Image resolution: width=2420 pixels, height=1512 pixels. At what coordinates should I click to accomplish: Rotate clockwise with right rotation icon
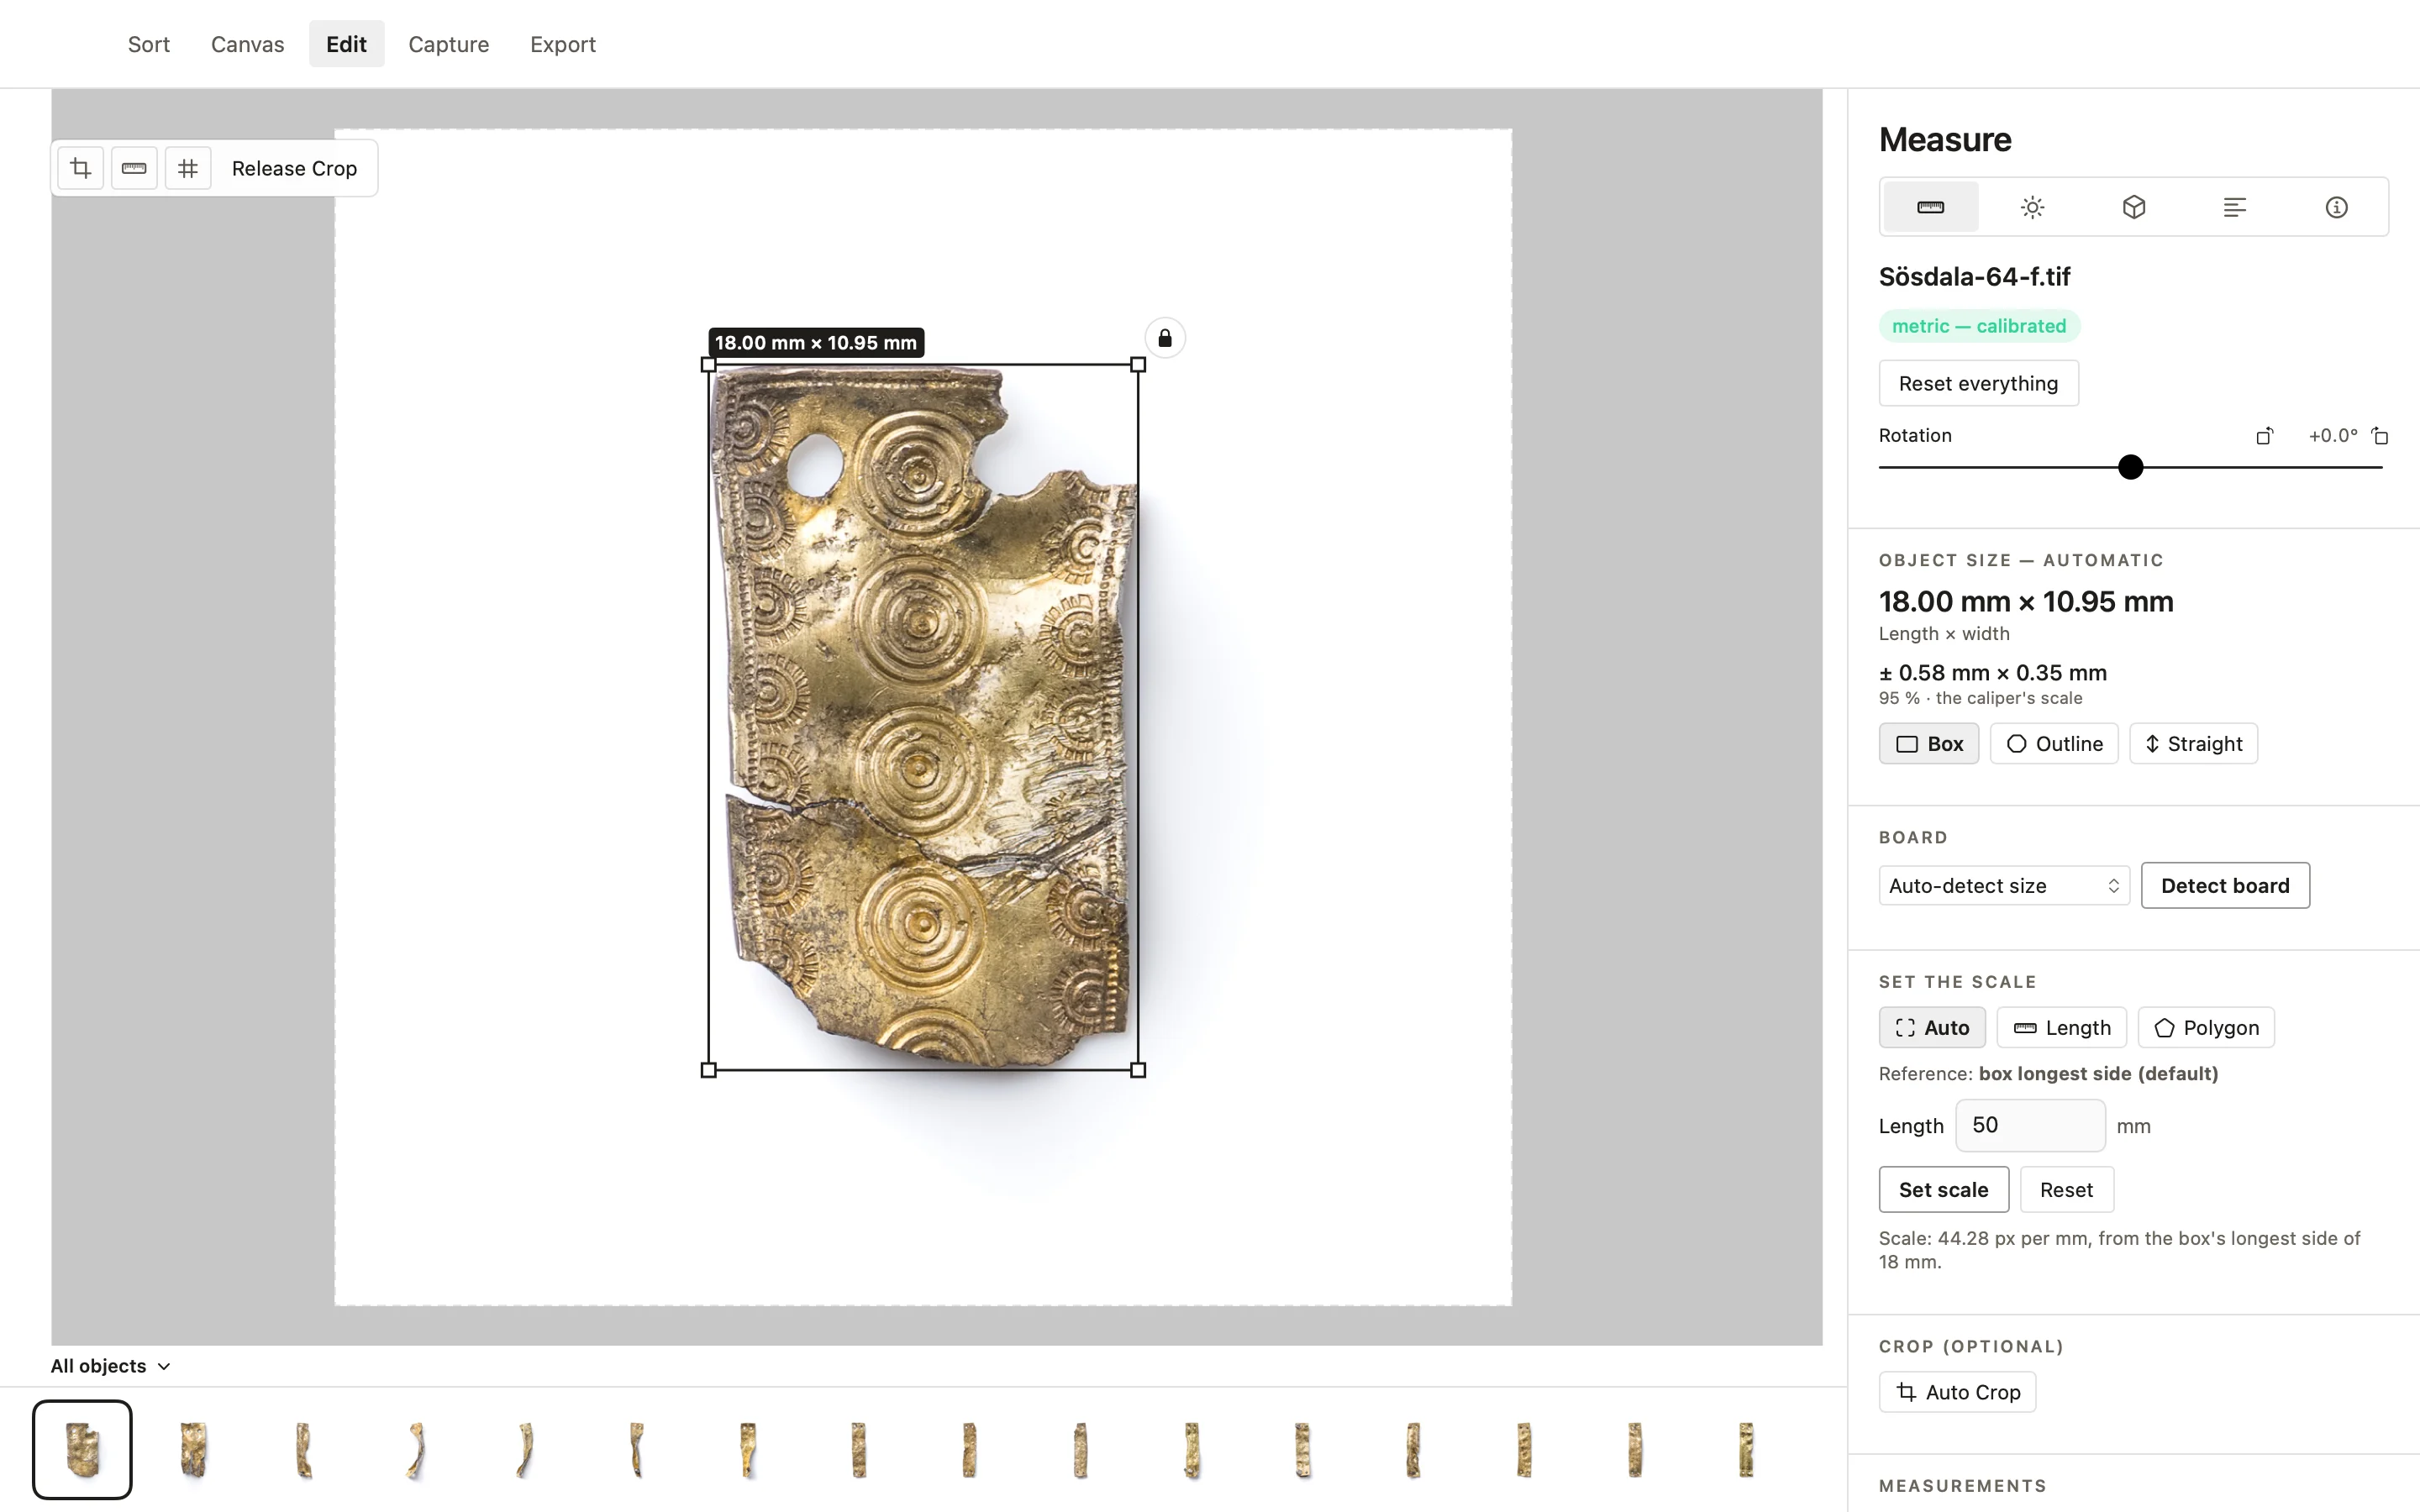point(2380,436)
